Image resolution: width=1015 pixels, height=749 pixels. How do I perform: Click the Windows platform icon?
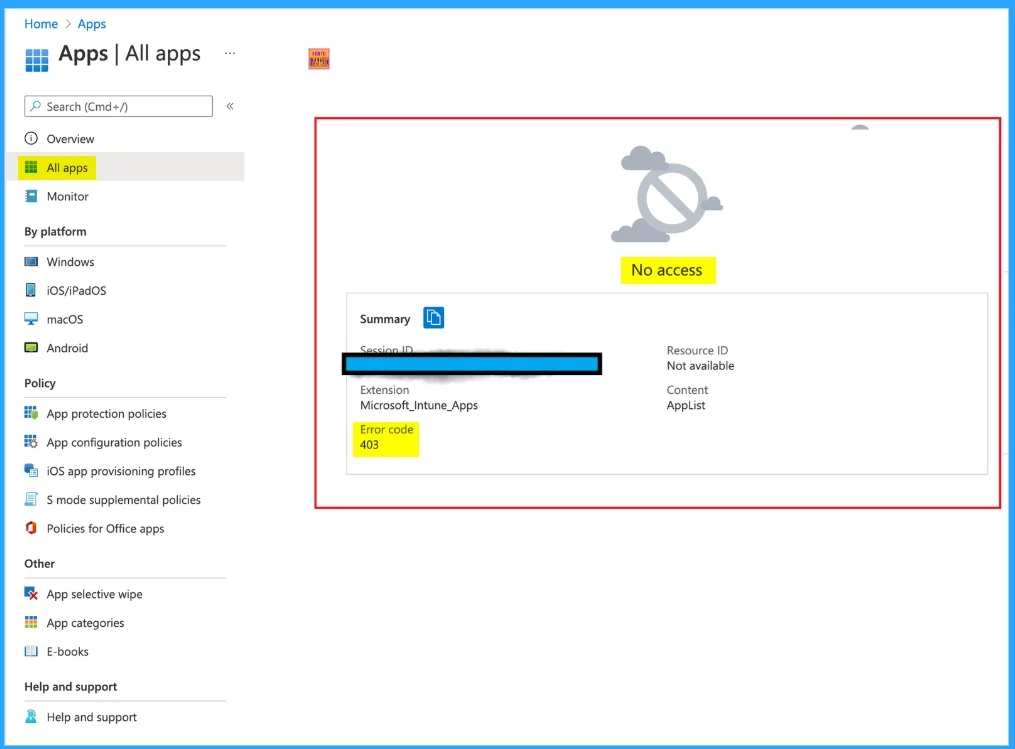pyautogui.click(x=31, y=262)
